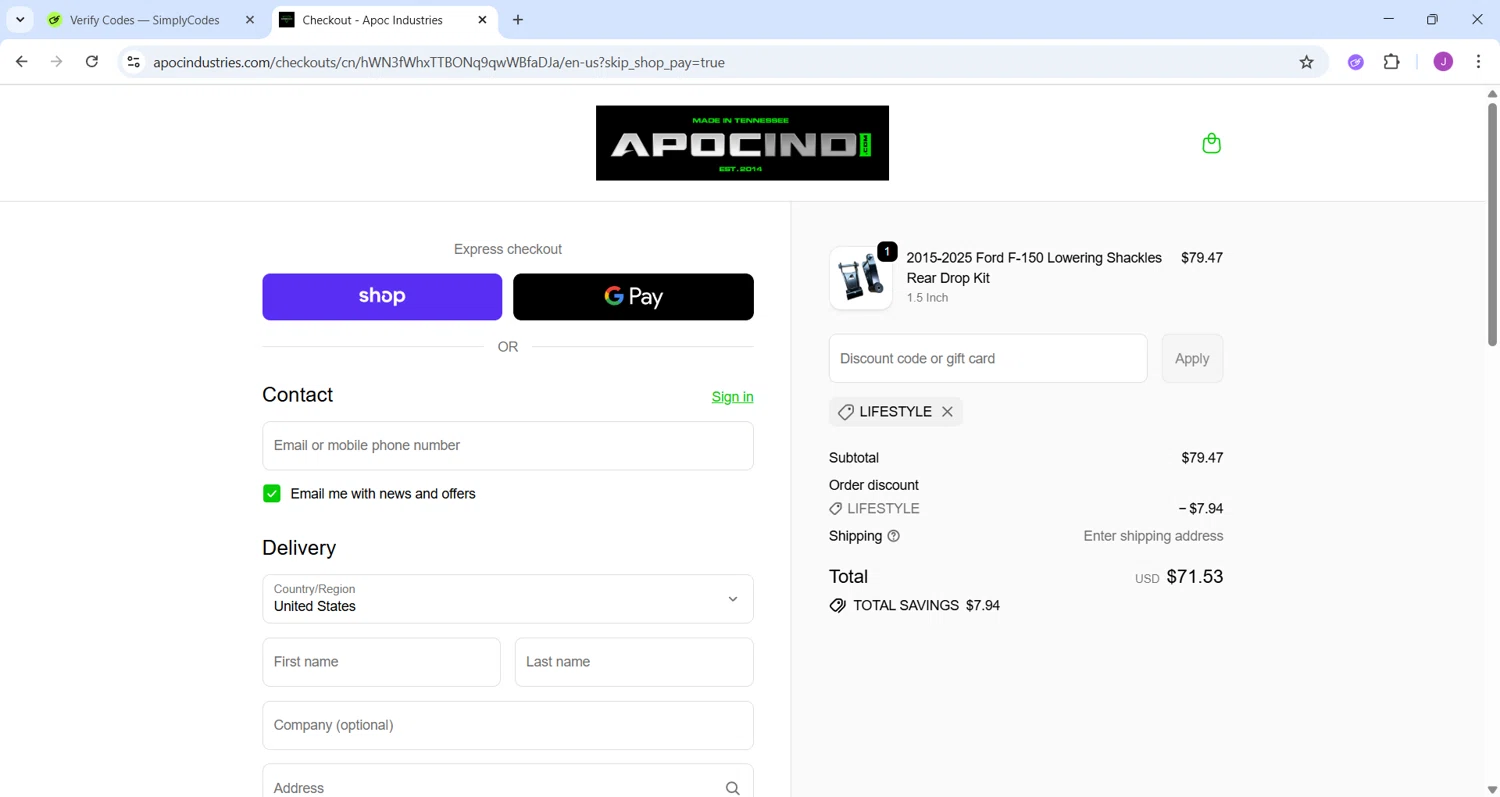View site information icon in address bar
The height and width of the screenshot is (797, 1500).
pyautogui.click(x=133, y=62)
